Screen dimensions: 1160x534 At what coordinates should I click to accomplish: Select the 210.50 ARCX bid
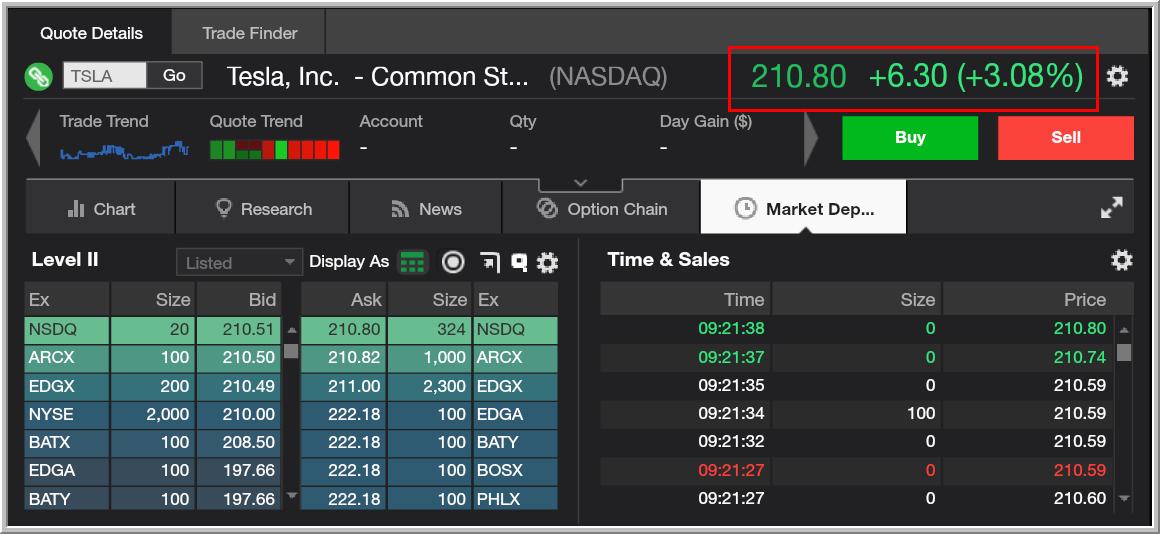[x=238, y=358]
